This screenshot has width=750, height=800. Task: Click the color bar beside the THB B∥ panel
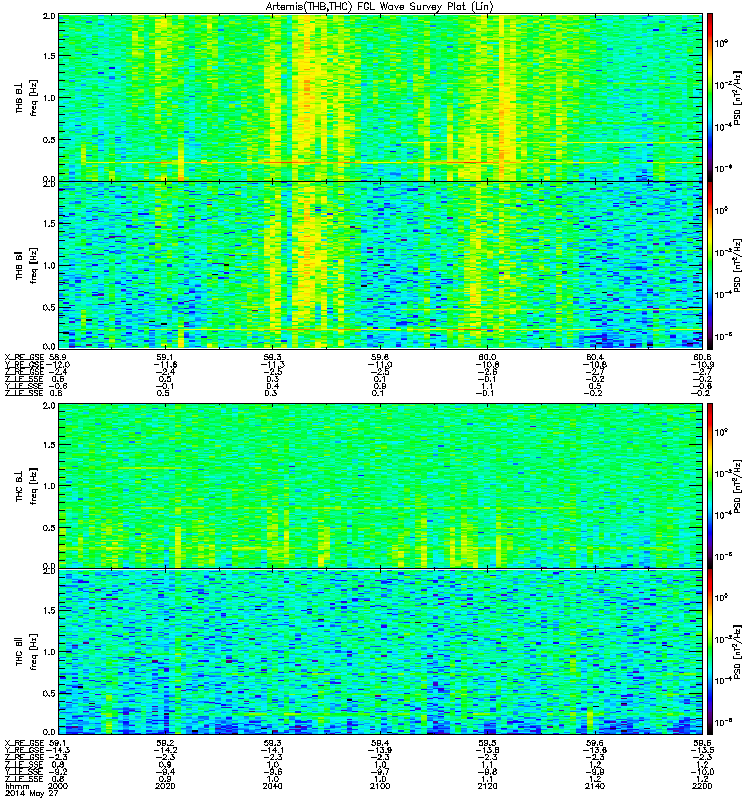click(710, 265)
